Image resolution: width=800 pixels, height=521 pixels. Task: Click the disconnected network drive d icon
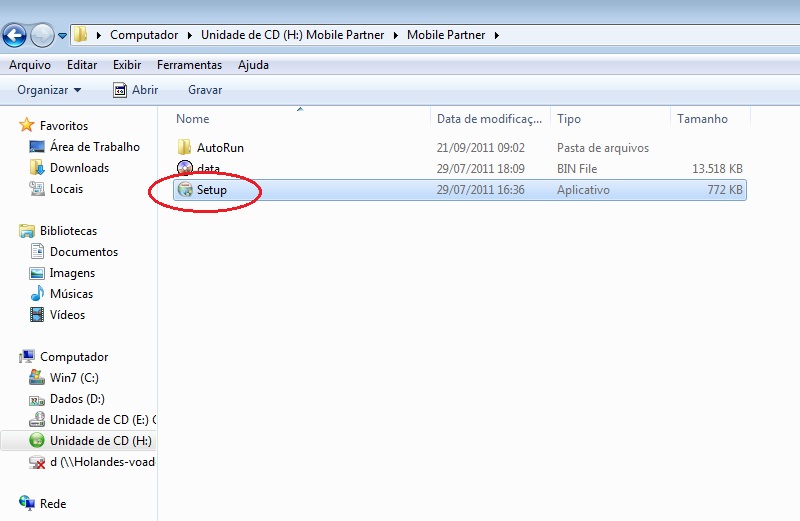37,462
